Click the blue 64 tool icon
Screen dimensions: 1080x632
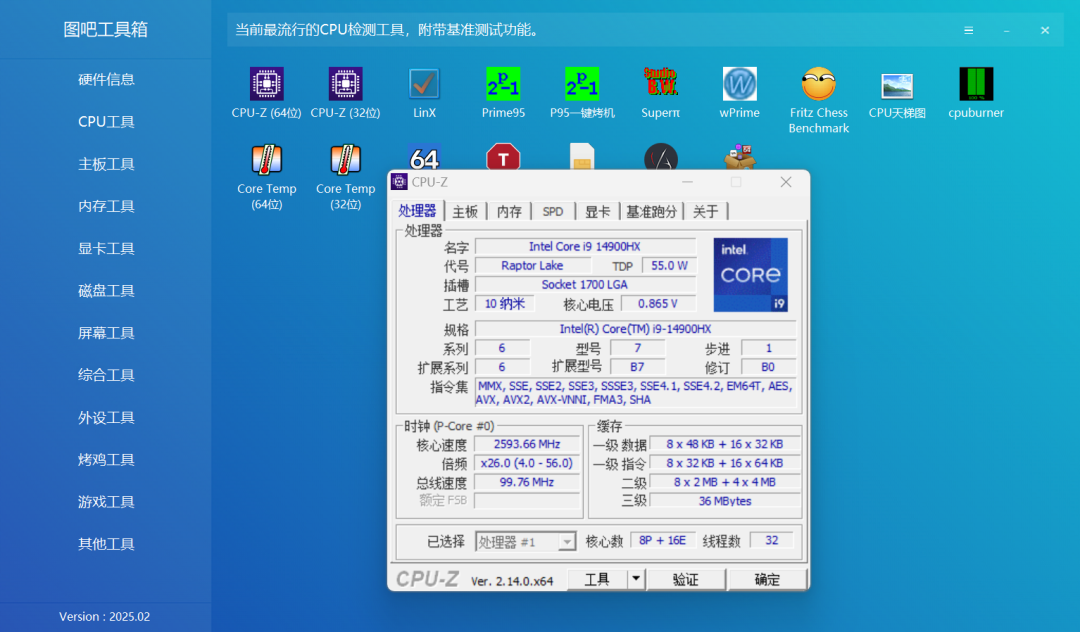(x=424, y=158)
